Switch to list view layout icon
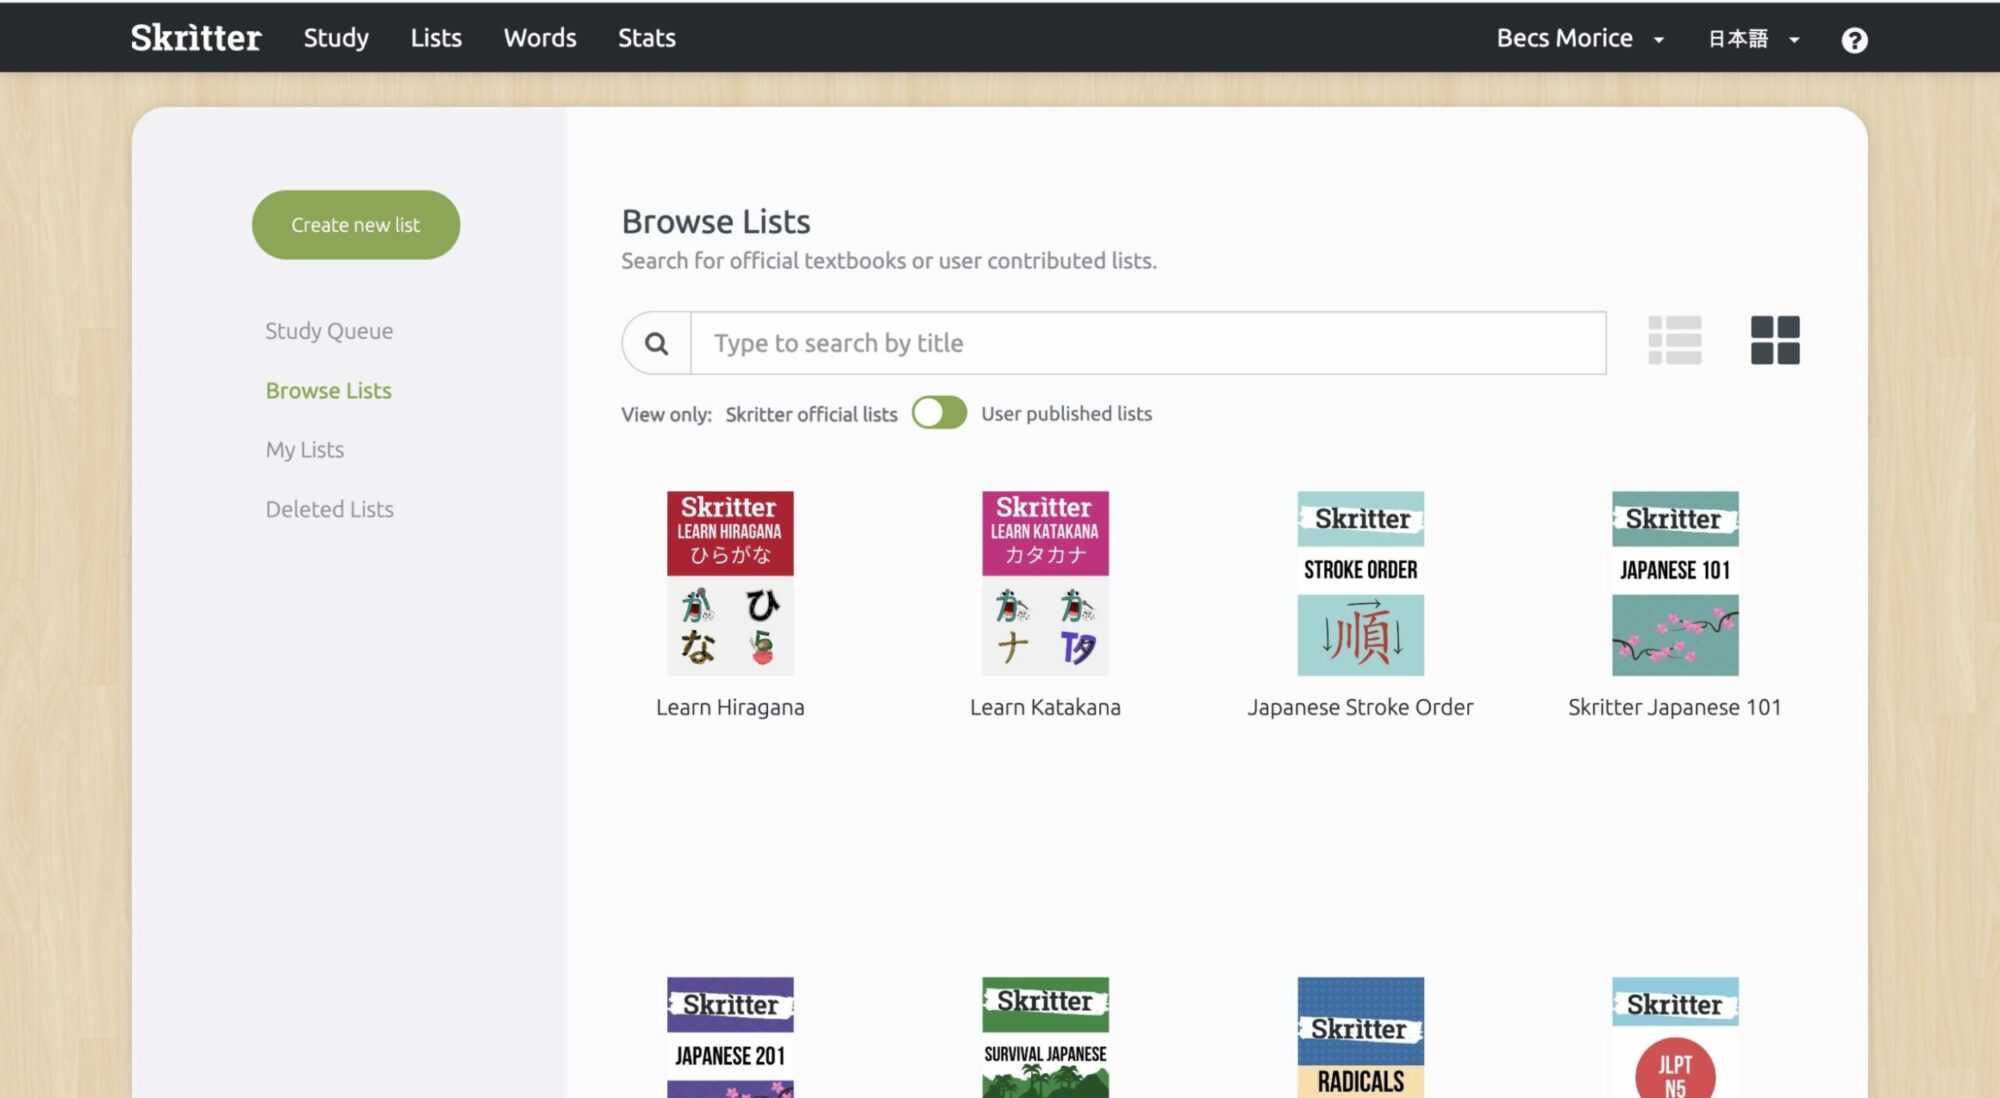2000x1098 pixels. pyautogui.click(x=1675, y=341)
